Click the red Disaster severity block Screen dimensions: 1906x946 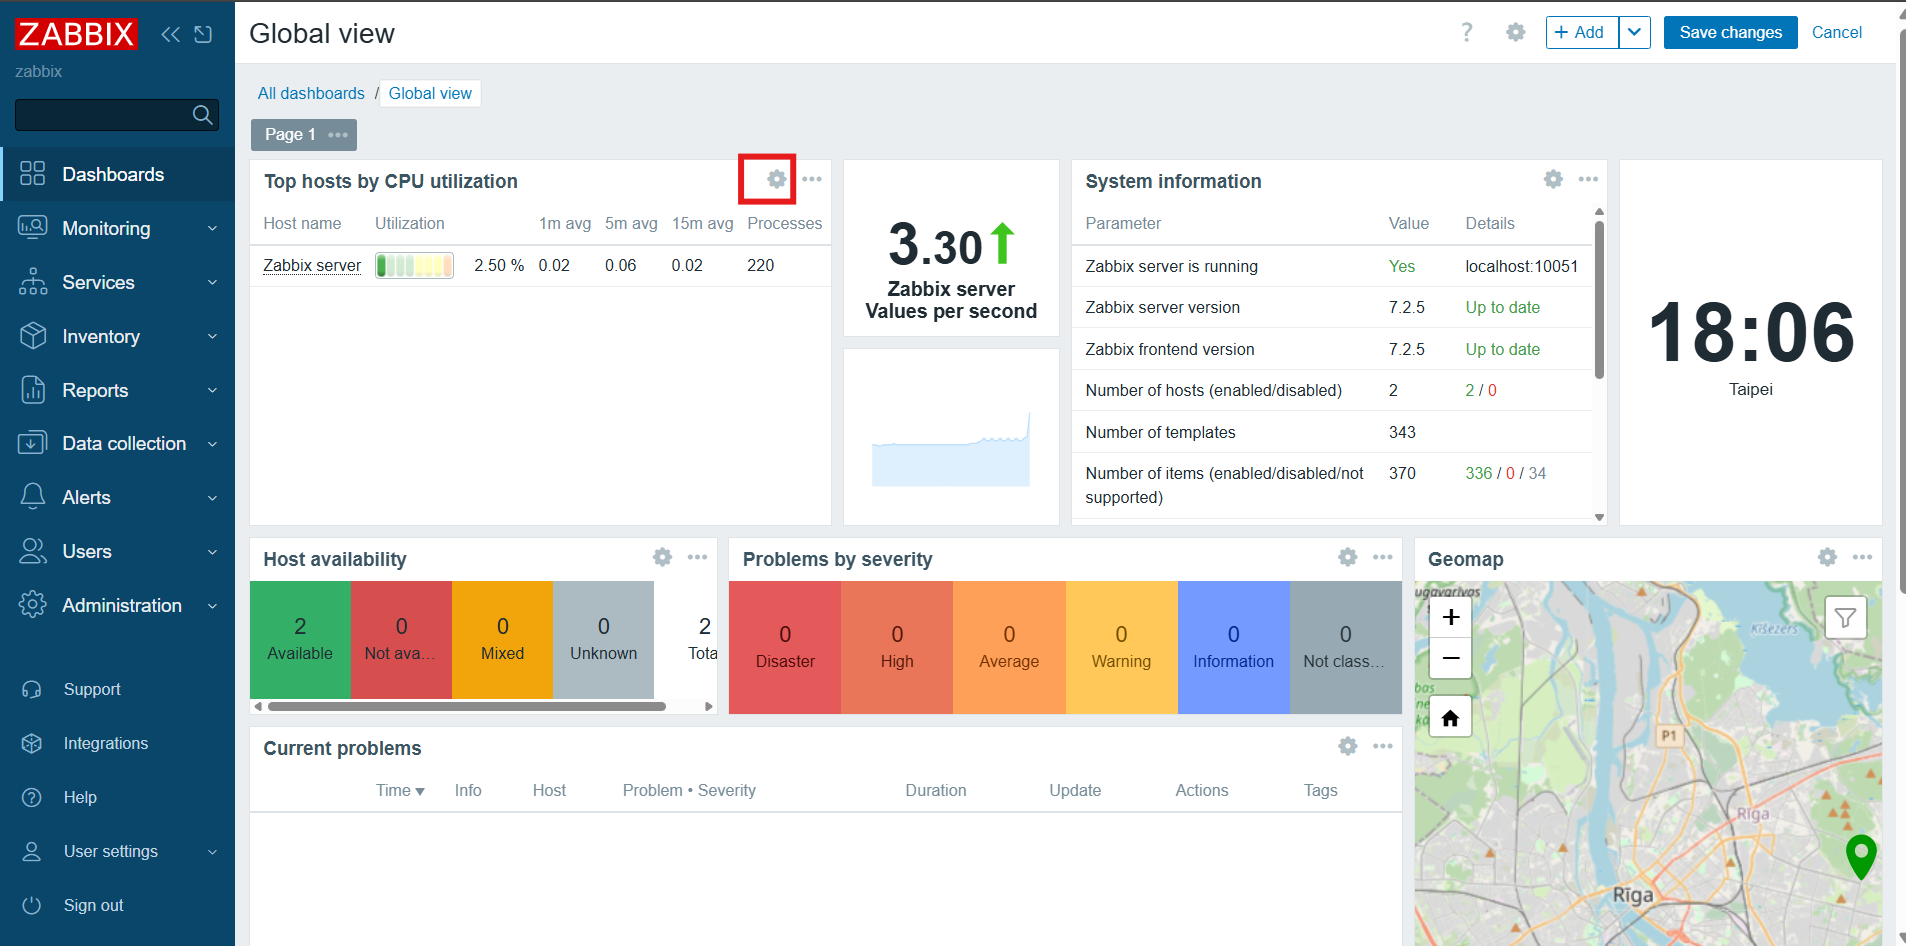click(785, 647)
